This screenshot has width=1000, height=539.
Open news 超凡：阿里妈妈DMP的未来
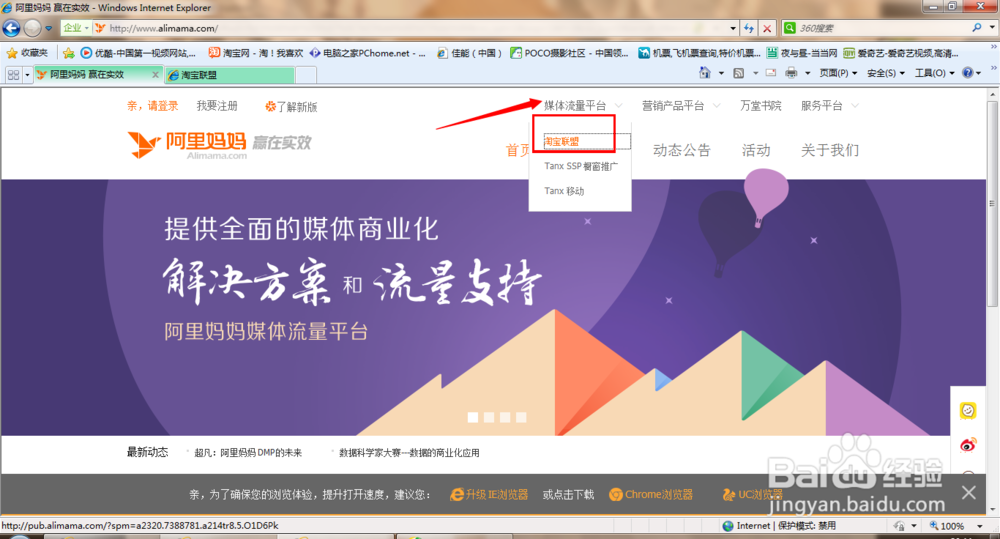click(x=248, y=453)
